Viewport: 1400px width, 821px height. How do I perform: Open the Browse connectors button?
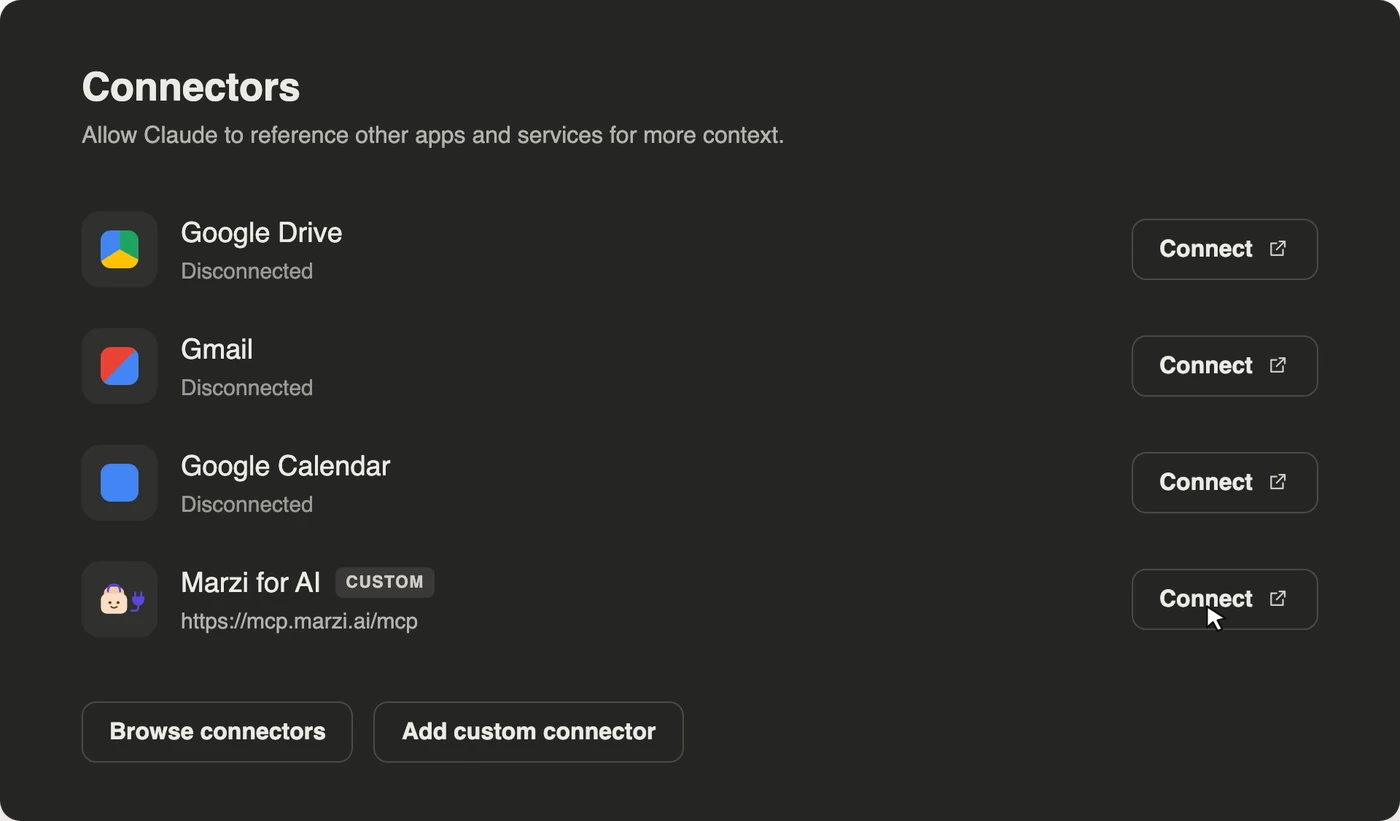(217, 732)
